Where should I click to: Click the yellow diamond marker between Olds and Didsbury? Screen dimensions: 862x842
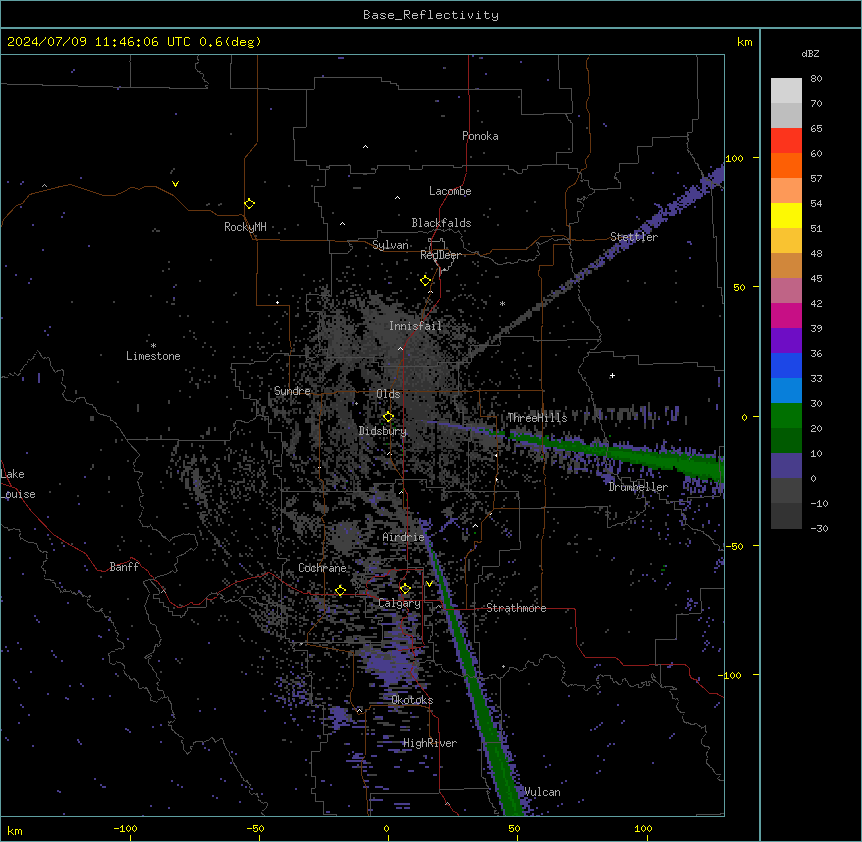point(388,417)
